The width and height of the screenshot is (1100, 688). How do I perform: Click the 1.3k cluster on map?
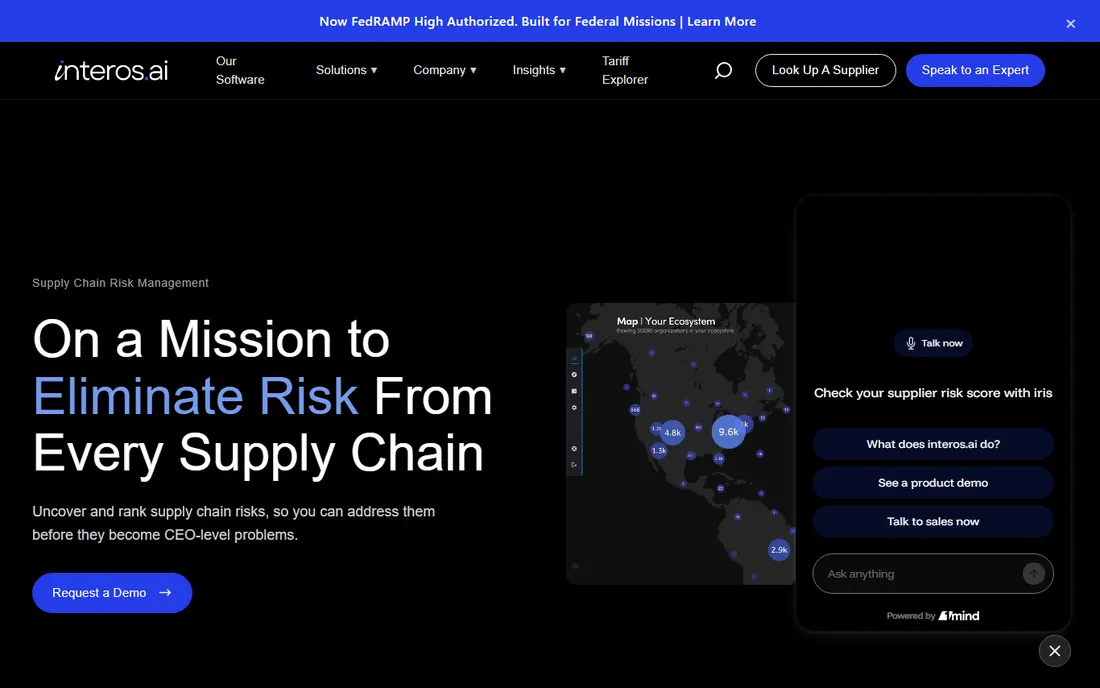coord(659,451)
